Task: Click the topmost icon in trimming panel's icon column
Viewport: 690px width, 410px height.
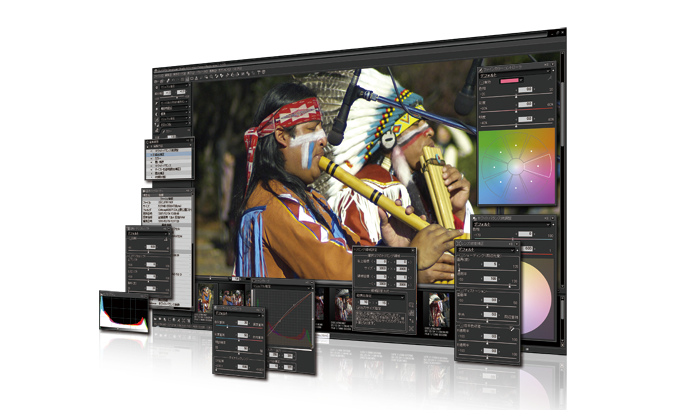Action: coord(411,304)
